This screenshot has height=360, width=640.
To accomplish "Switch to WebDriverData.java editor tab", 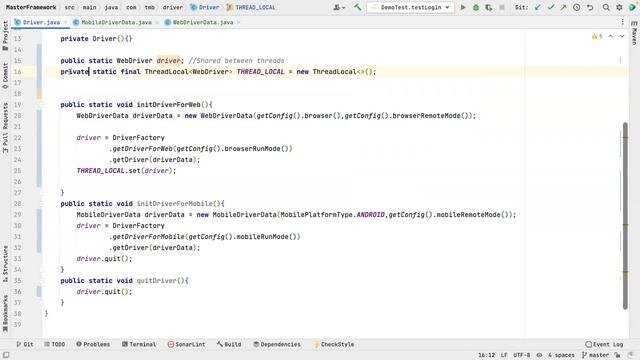I will point(203,22).
